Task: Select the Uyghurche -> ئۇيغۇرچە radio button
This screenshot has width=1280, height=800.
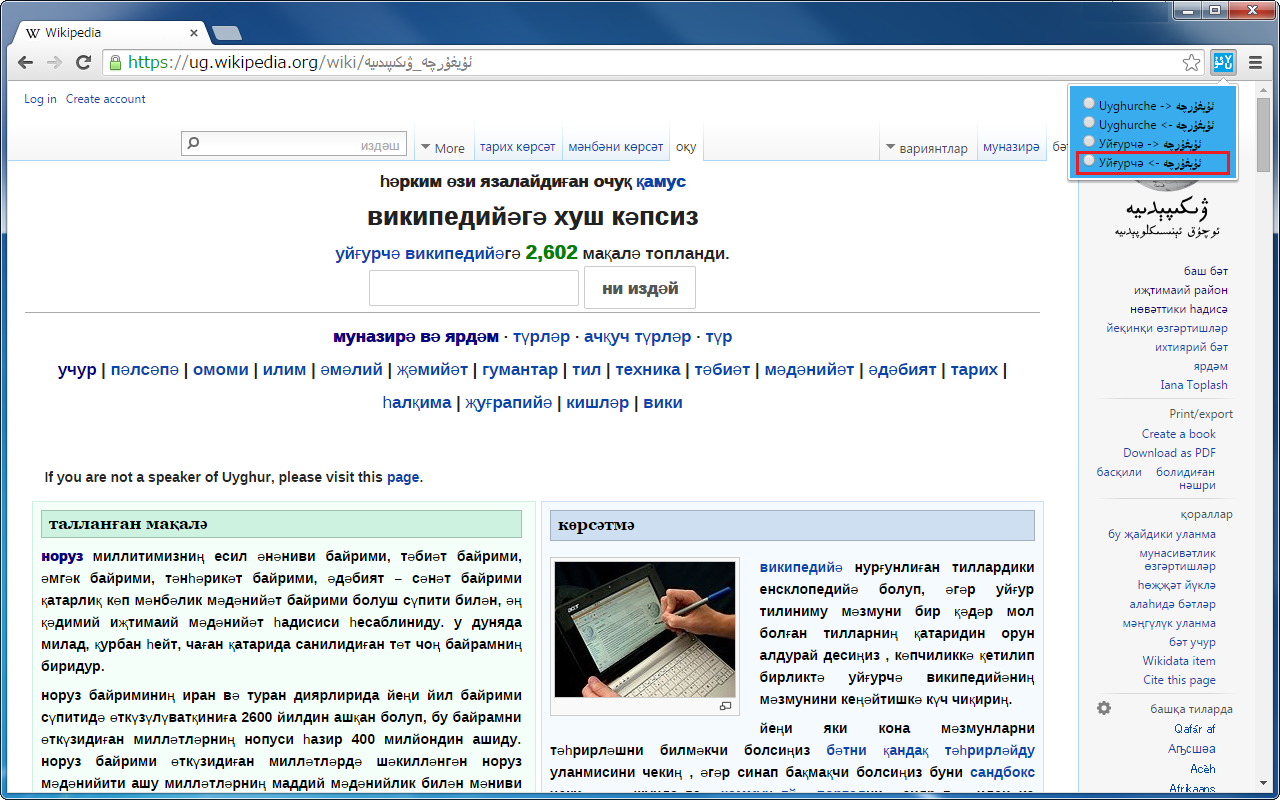Action: click(1088, 104)
